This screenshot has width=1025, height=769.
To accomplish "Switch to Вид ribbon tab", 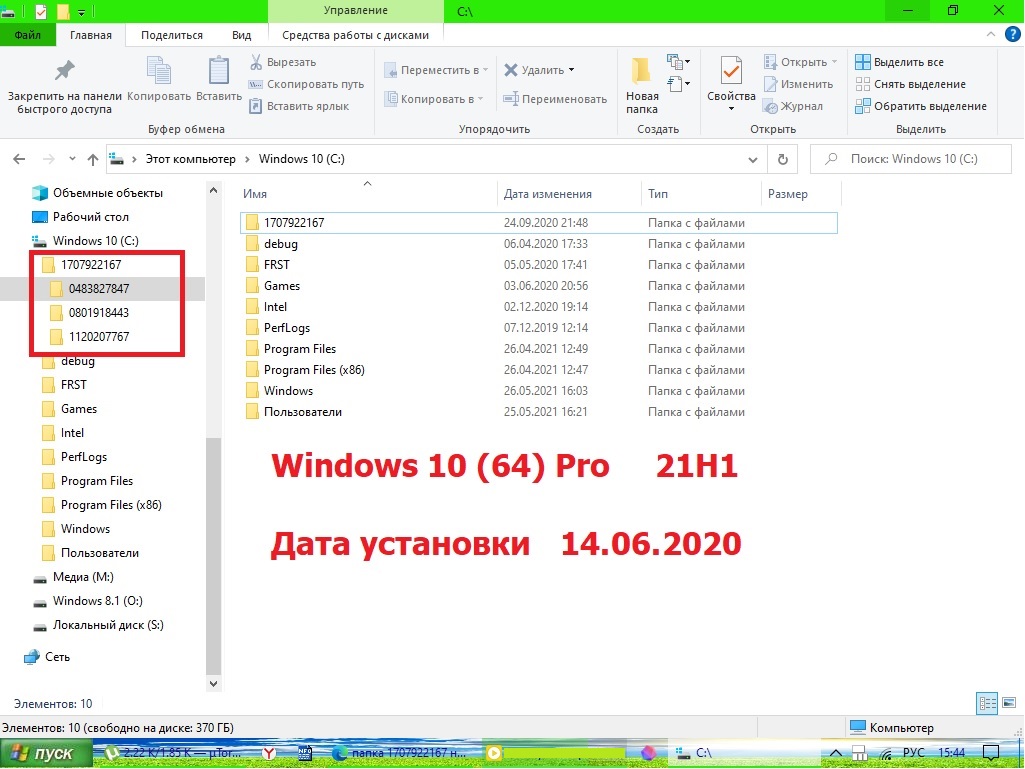I will (242, 35).
